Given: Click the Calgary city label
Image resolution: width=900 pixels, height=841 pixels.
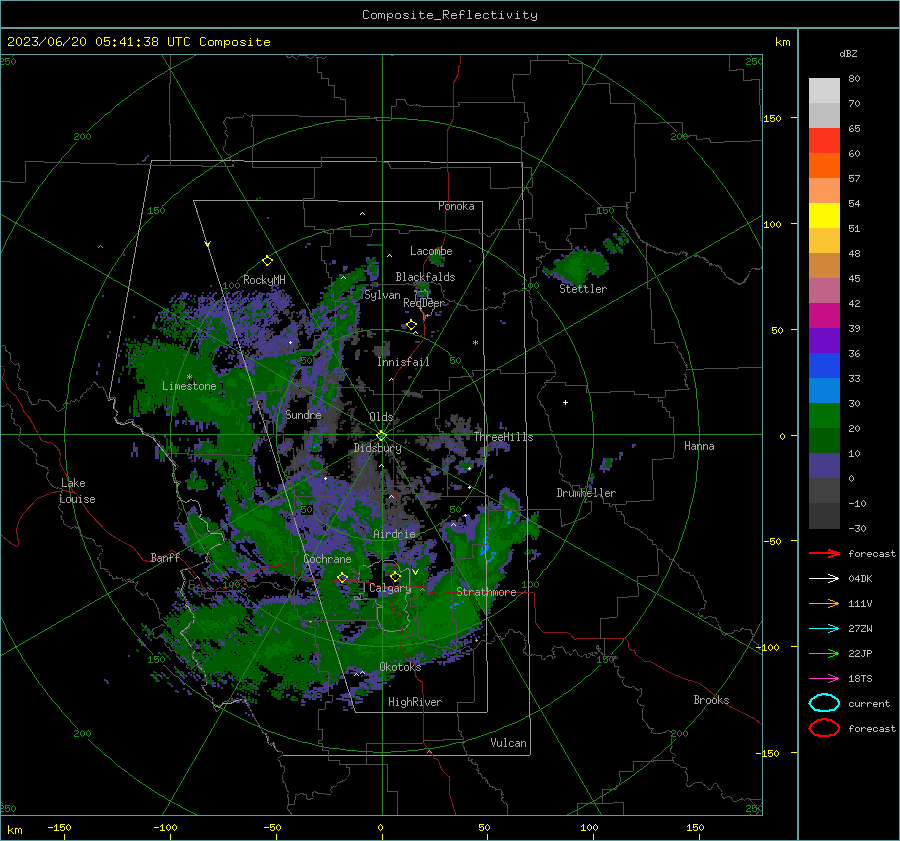Looking at the screenshot, I should pyautogui.click(x=390, y=588).
